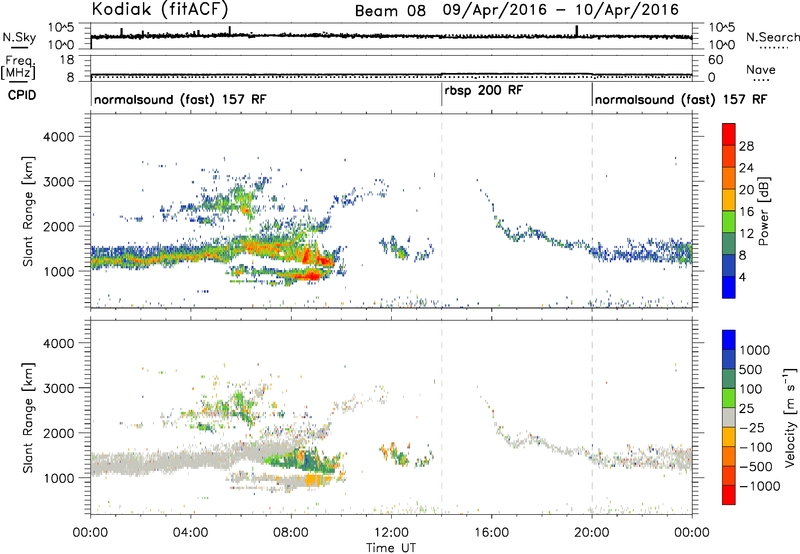Click the '1000' tick on Velocity scale

click(754, 350)
